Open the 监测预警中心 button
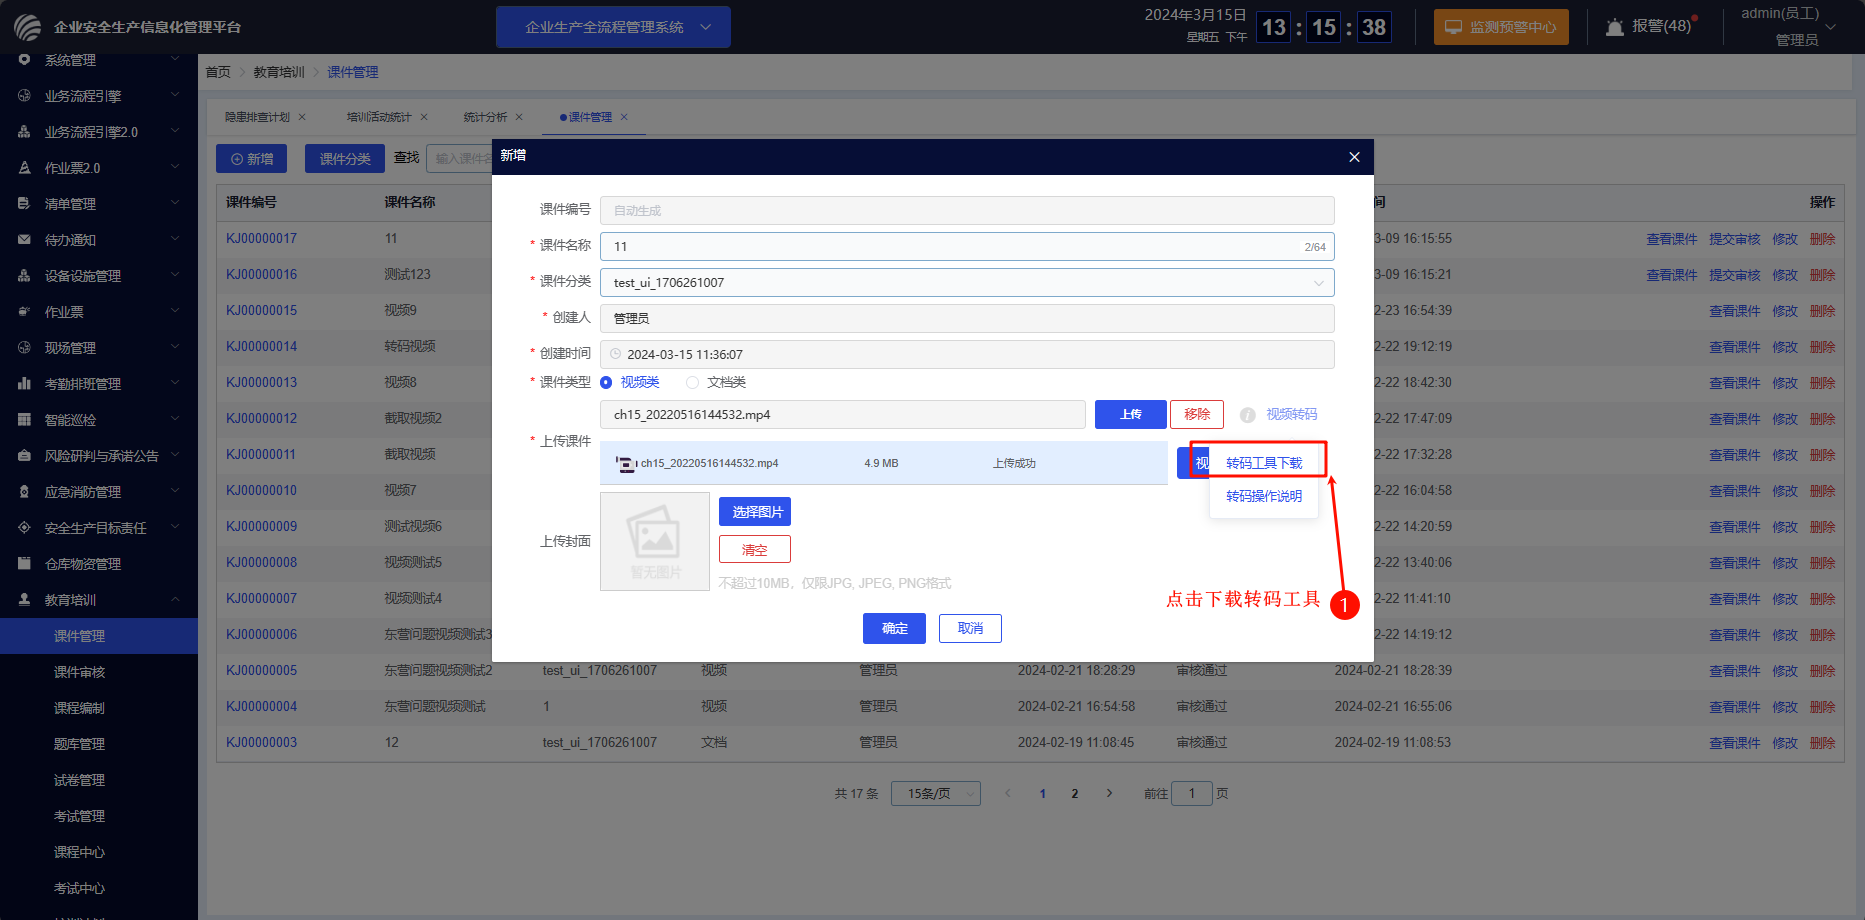 [1501, 27]
